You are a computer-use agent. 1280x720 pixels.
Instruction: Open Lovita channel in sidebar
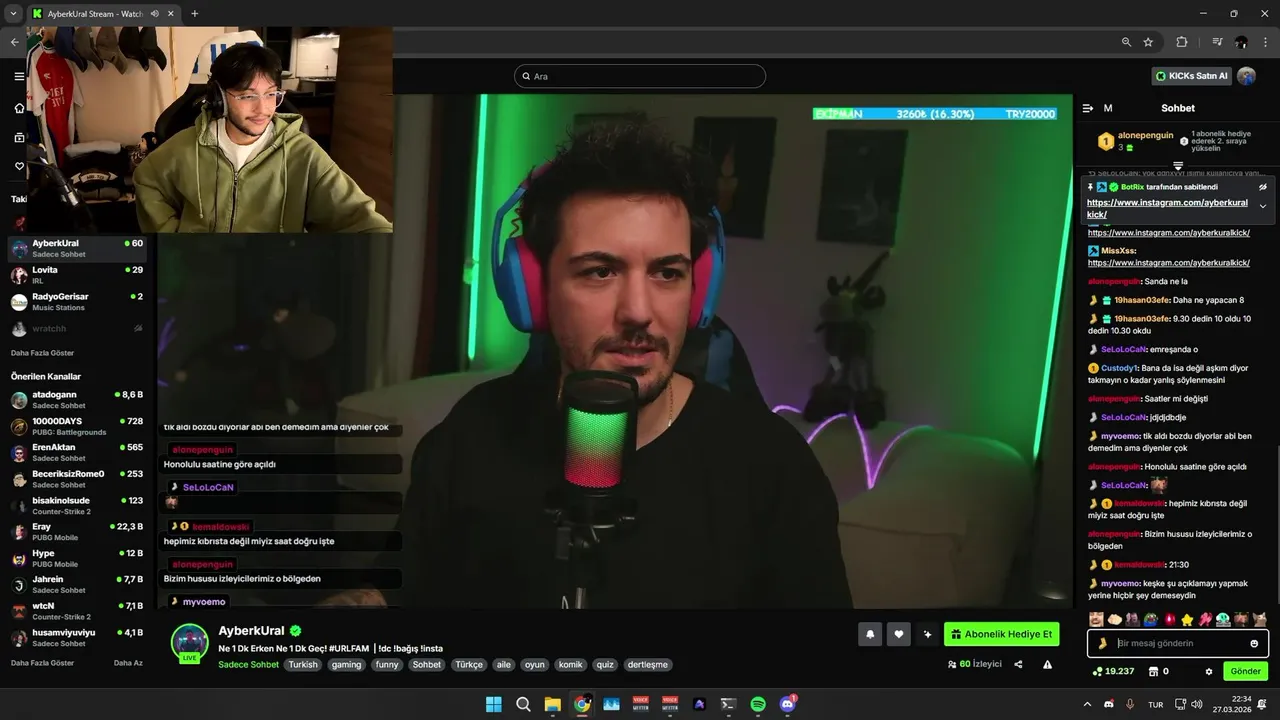pyautogui.click(x=78, y=275)
